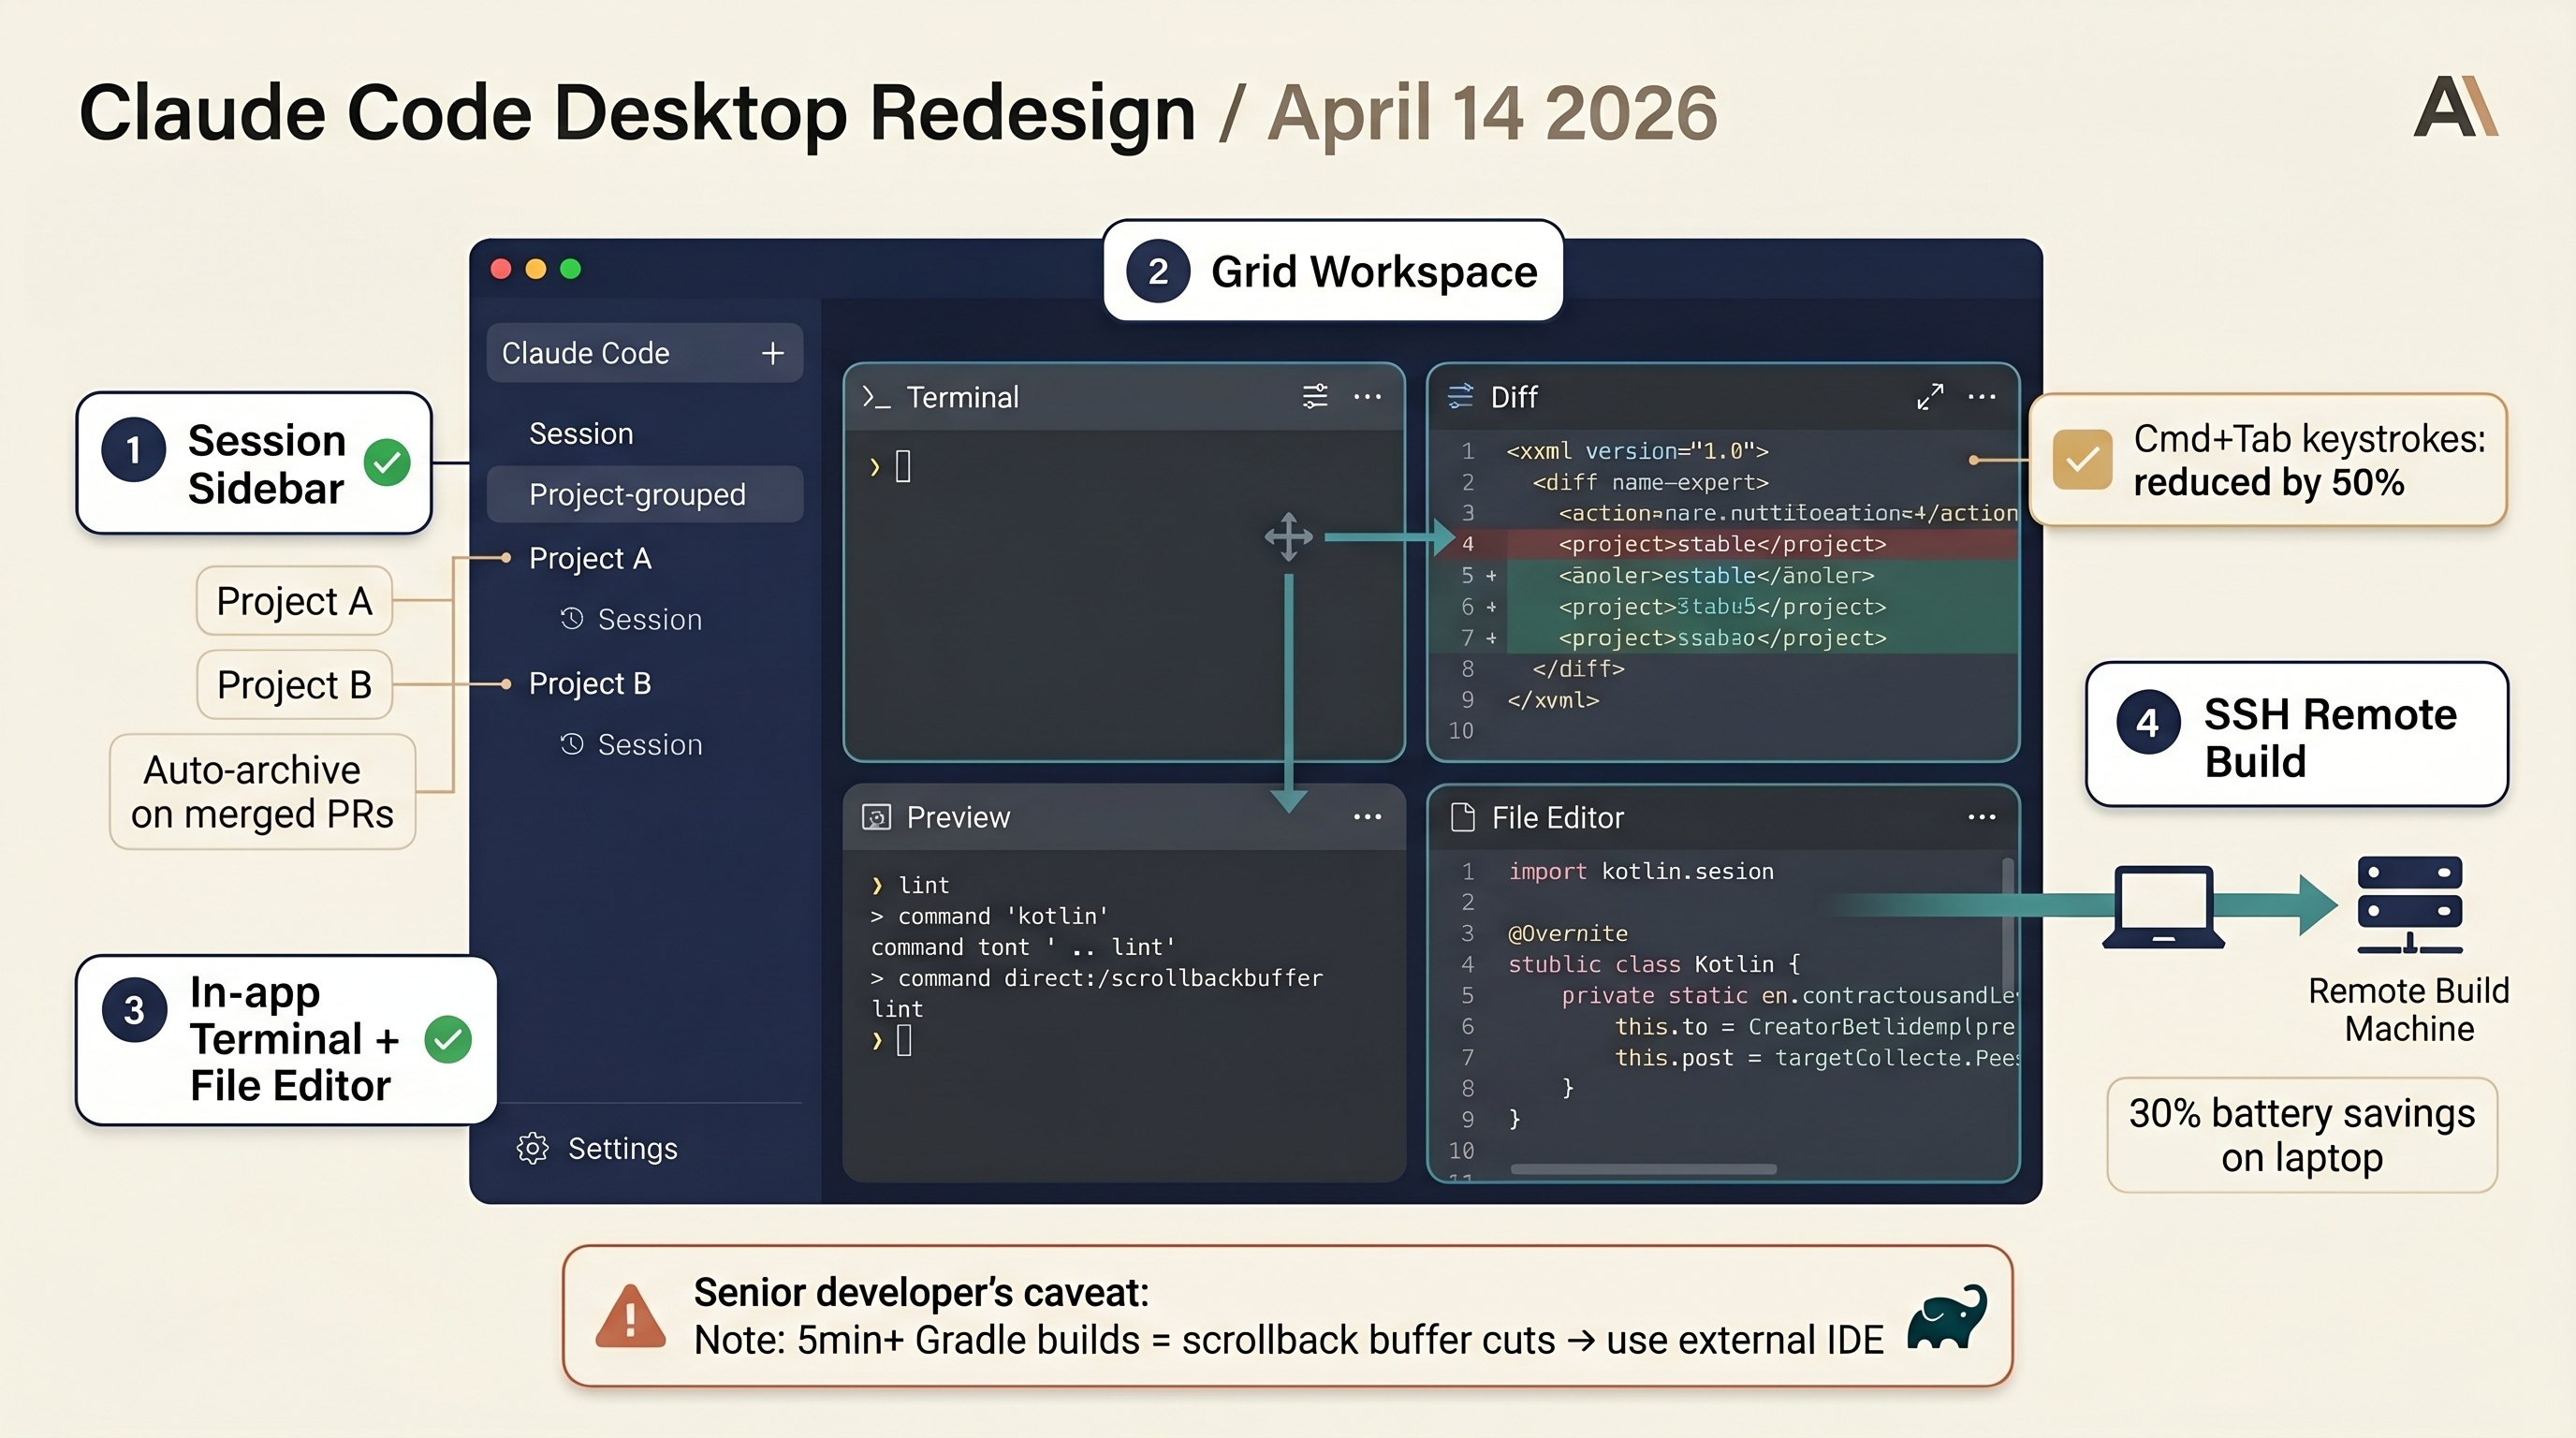Click the '@Overnite' annotation line
Viewport: 2576px width, 1438px height.
1568,933
